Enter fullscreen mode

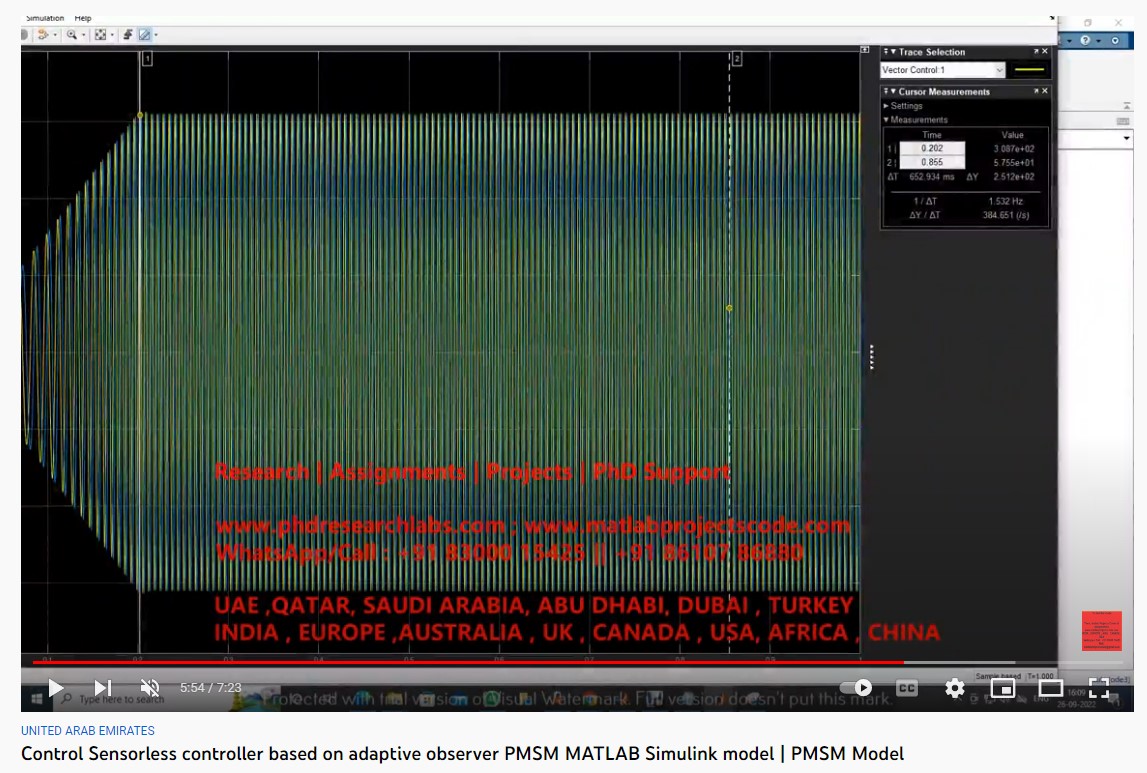1098,688
